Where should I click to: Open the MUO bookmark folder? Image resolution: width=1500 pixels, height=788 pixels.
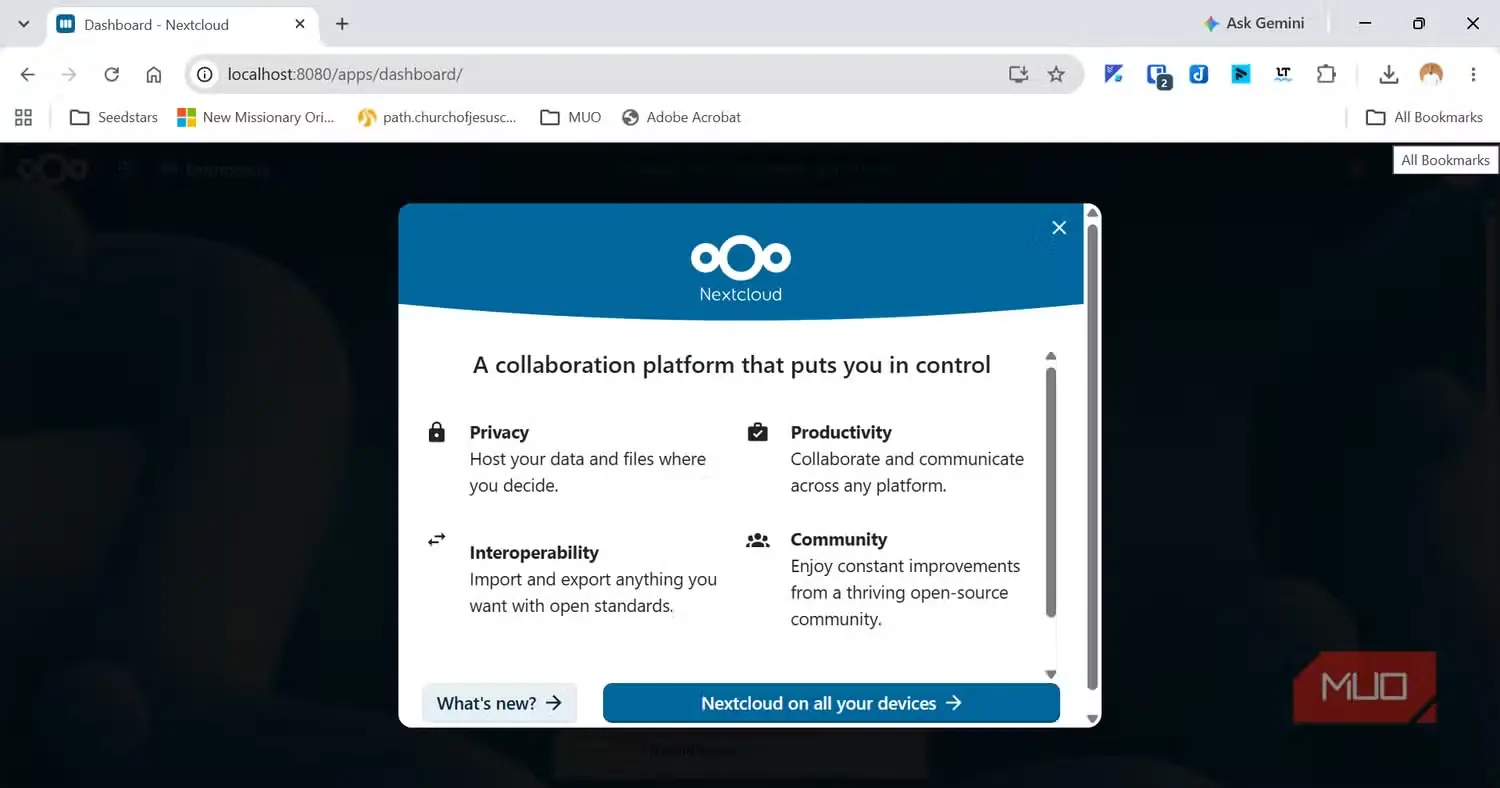571,117
